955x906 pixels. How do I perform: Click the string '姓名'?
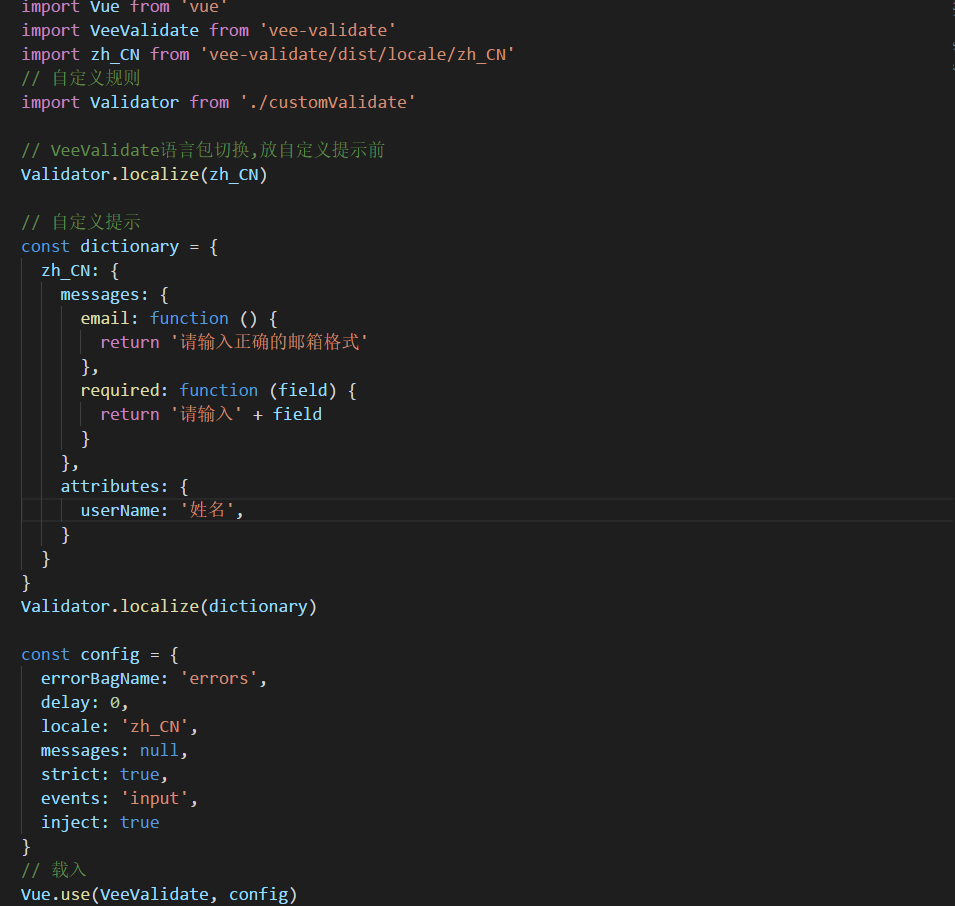pos(208,510)
